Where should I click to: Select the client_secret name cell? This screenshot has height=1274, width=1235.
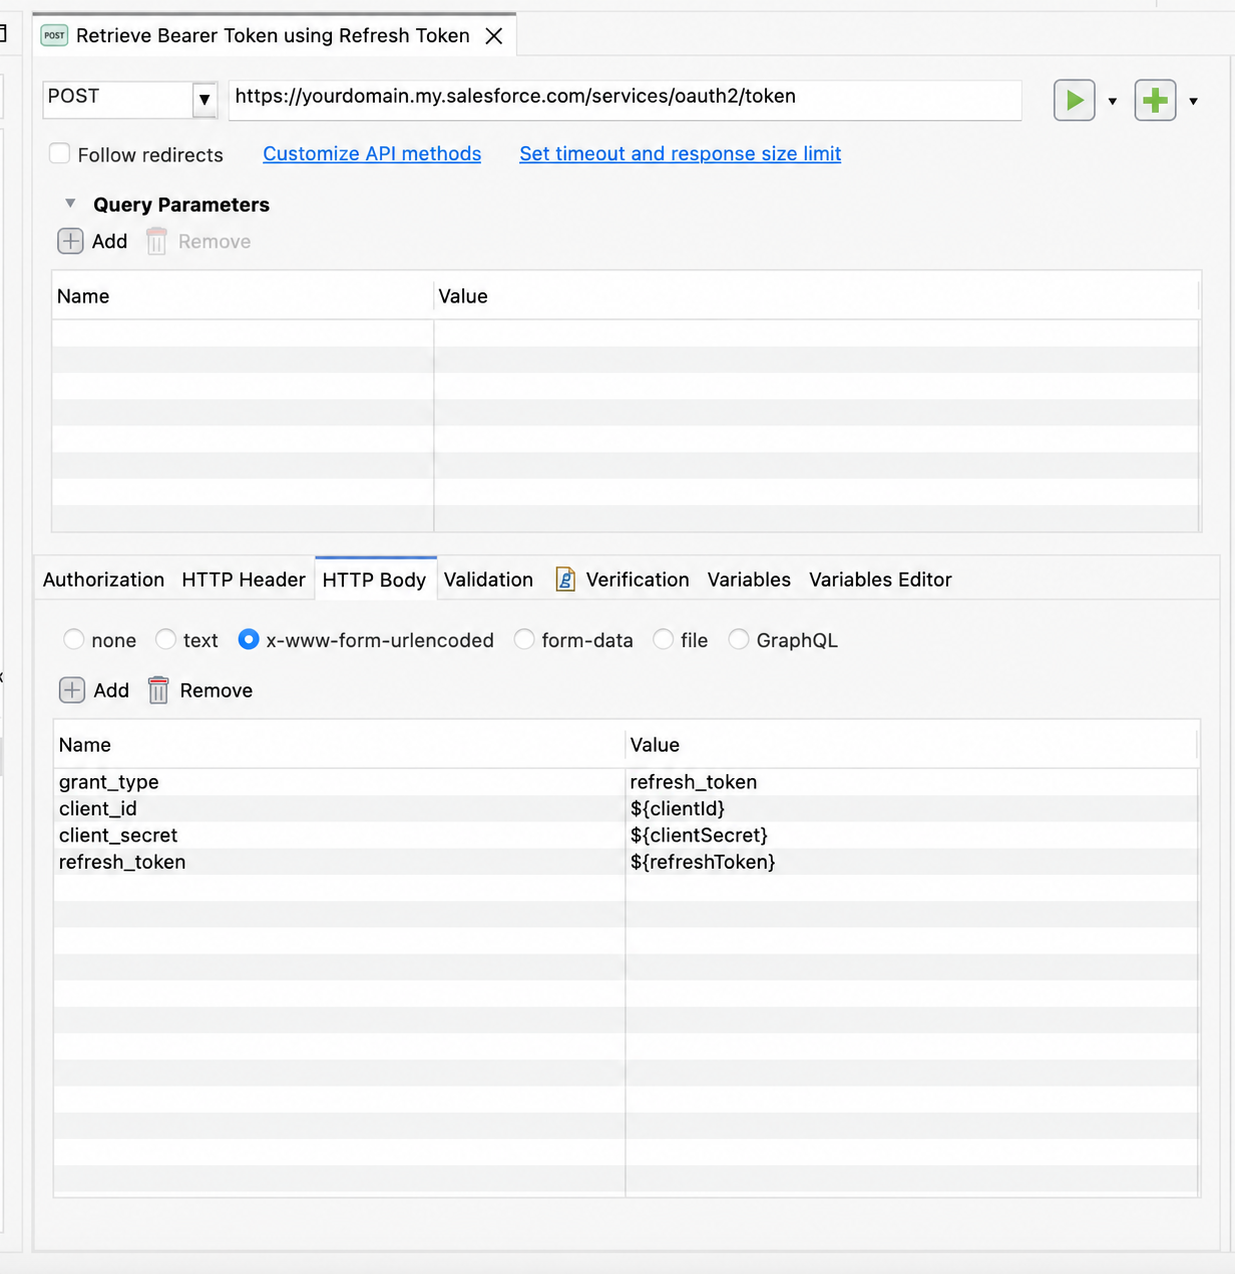pyautogui.click(x=339, y=835)
